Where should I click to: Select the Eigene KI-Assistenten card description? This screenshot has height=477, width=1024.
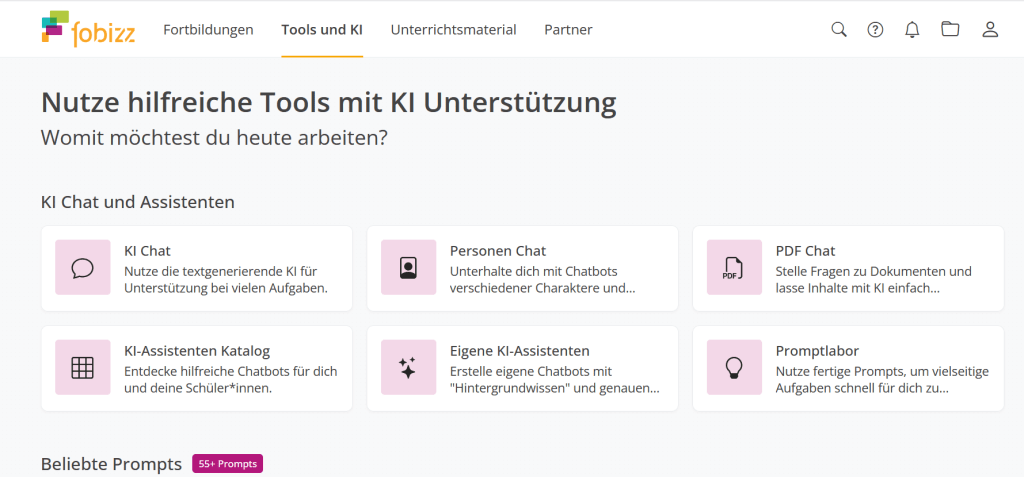[554, 379]
